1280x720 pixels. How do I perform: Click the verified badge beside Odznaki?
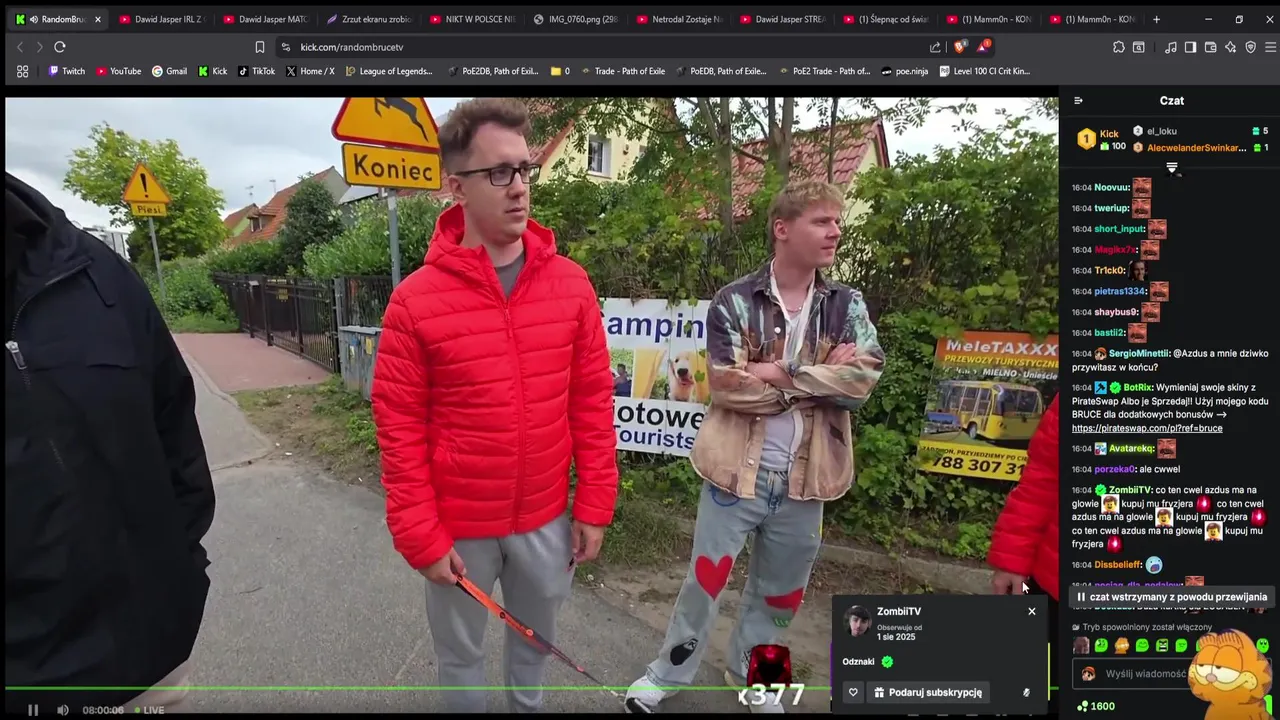(x=887, y=661)
